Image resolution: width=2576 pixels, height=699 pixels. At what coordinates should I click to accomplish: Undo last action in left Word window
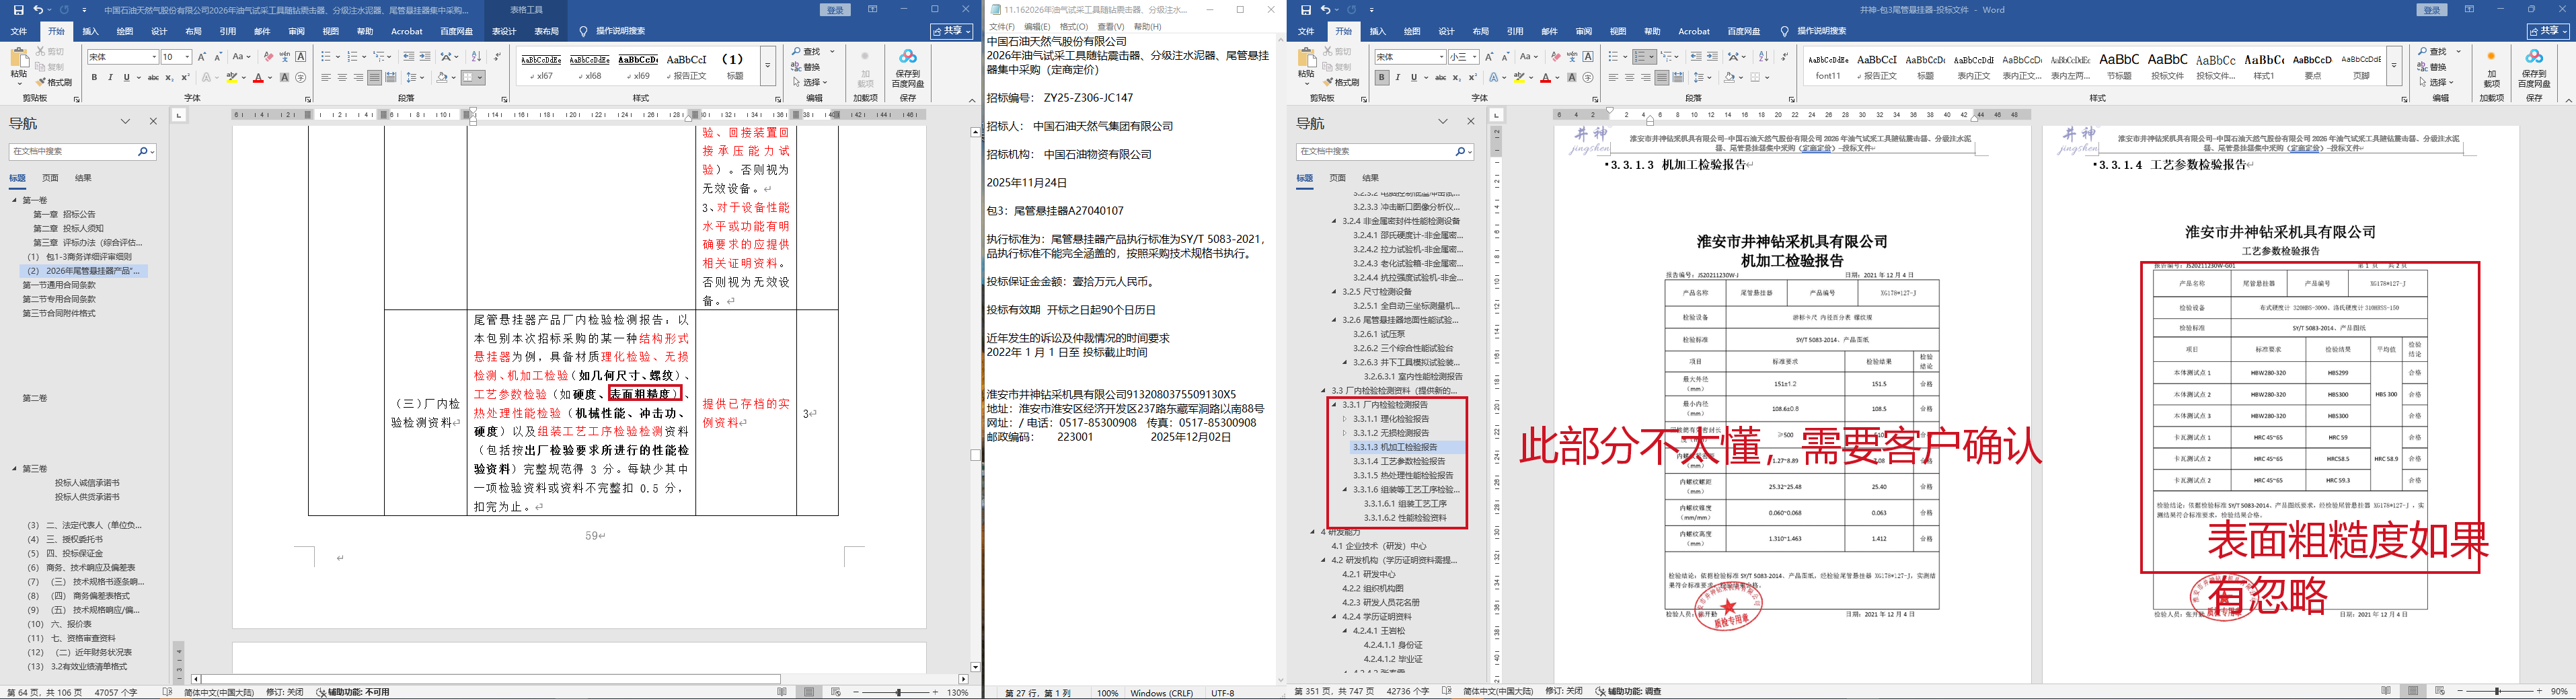(38, 10)
